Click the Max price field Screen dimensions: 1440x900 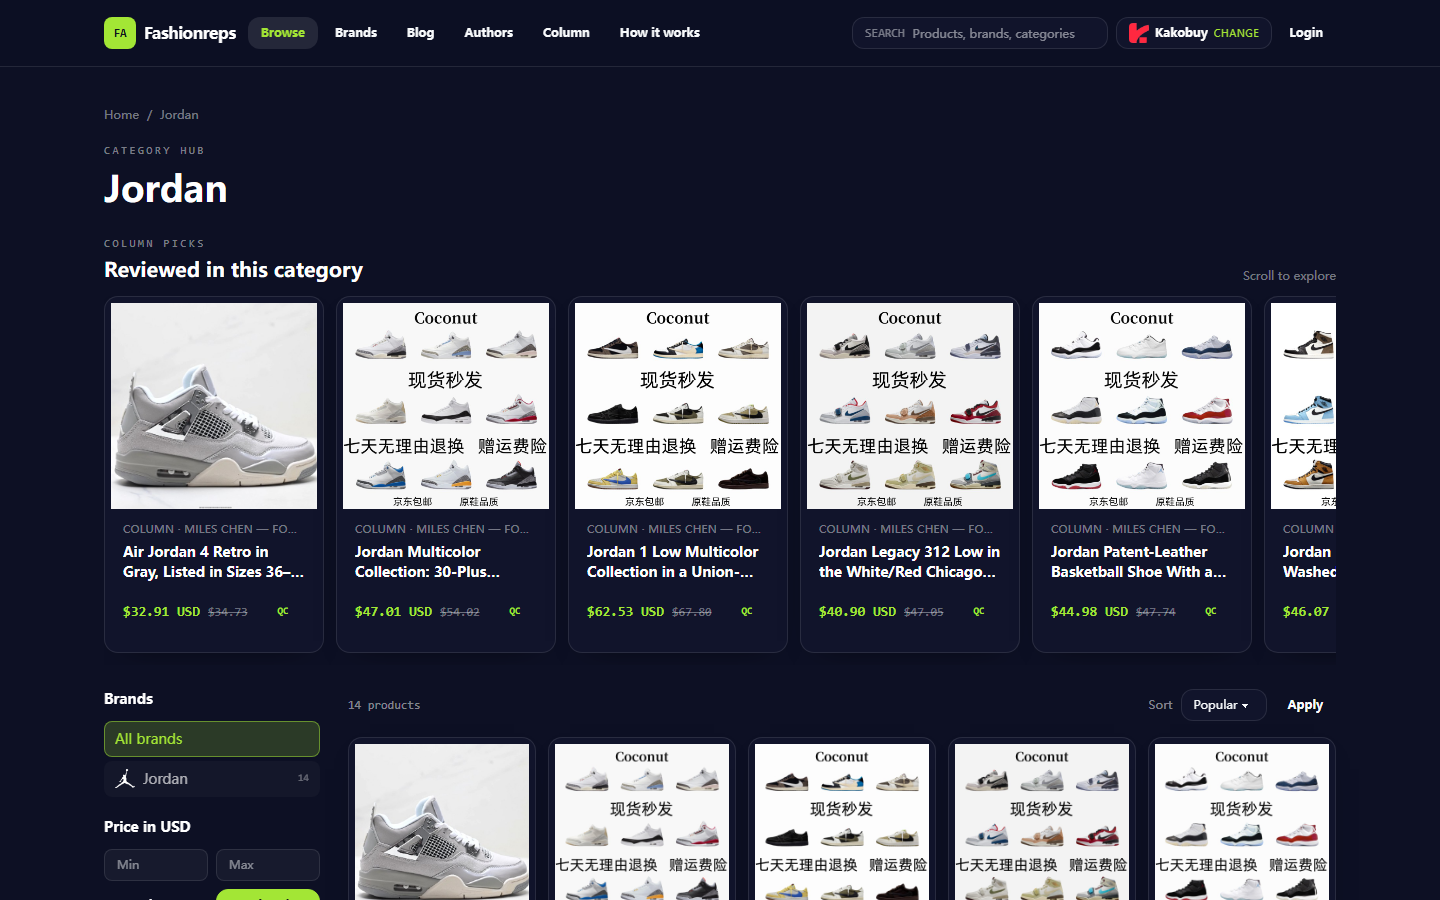click(x=268, y=865)
